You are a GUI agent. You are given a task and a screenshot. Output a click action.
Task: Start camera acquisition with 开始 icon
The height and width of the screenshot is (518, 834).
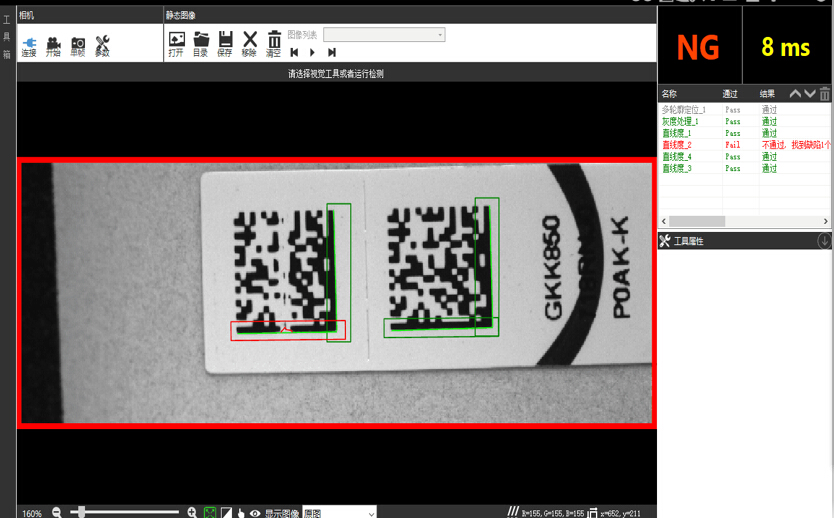tap(53, 45)
